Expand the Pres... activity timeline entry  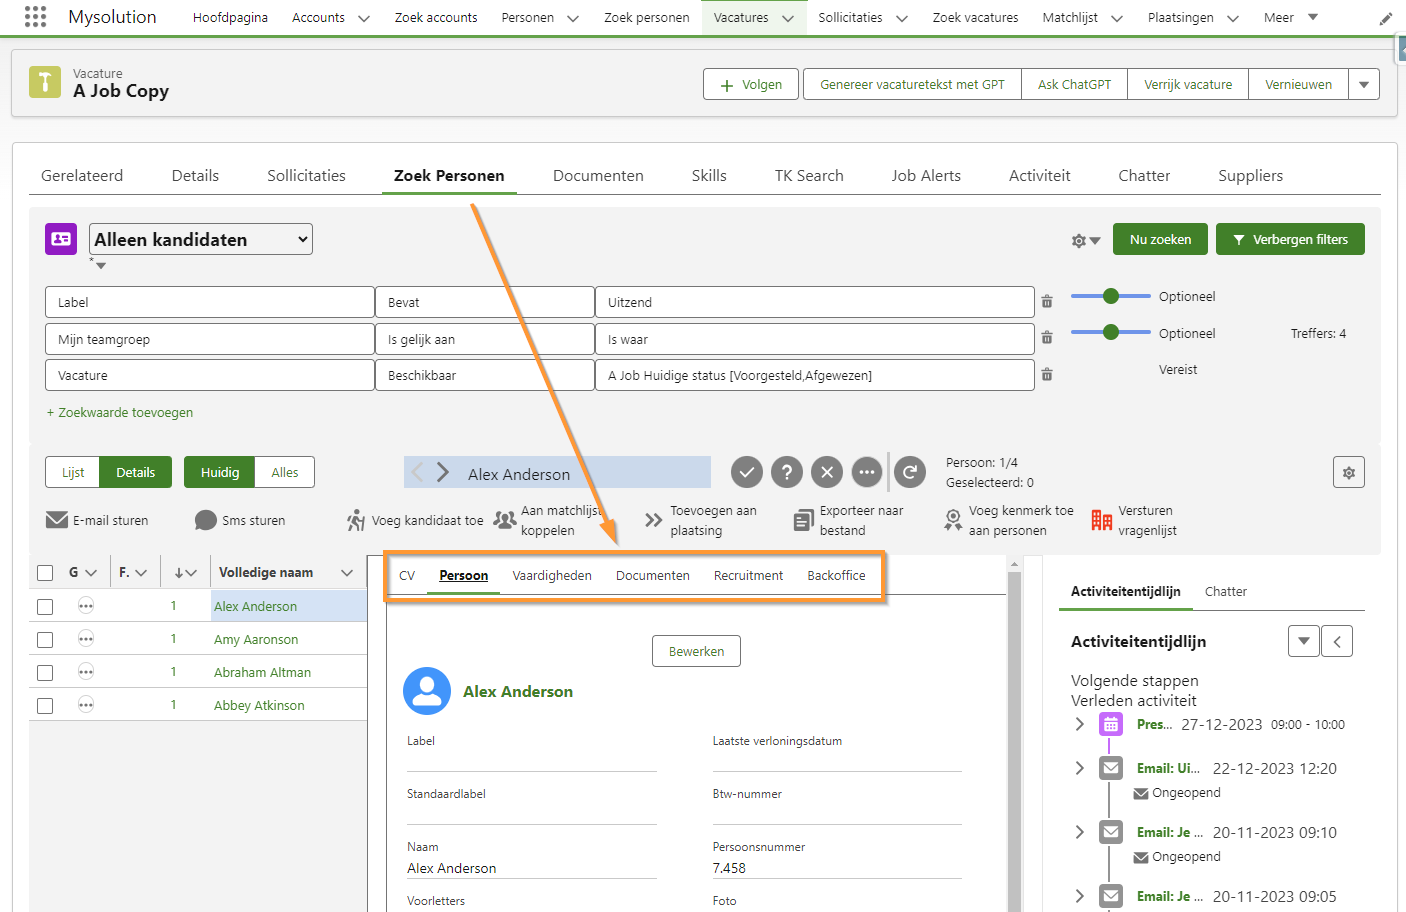tap(1080, 724)
